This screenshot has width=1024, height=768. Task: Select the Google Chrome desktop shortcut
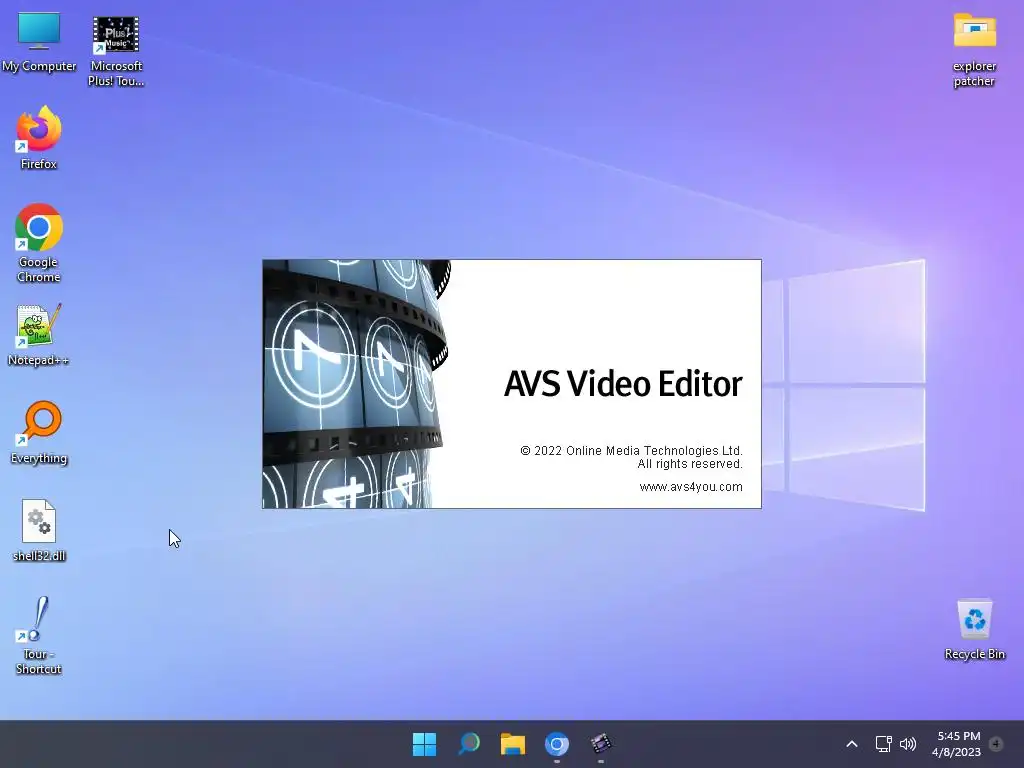[x=39, y=242]
